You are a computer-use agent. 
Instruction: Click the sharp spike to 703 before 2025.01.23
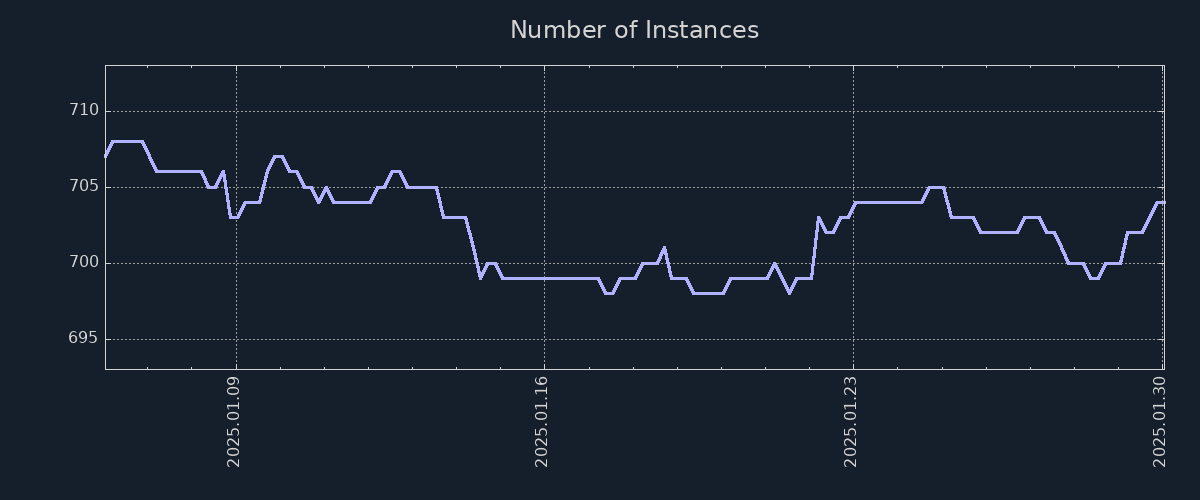pos(818,217)
